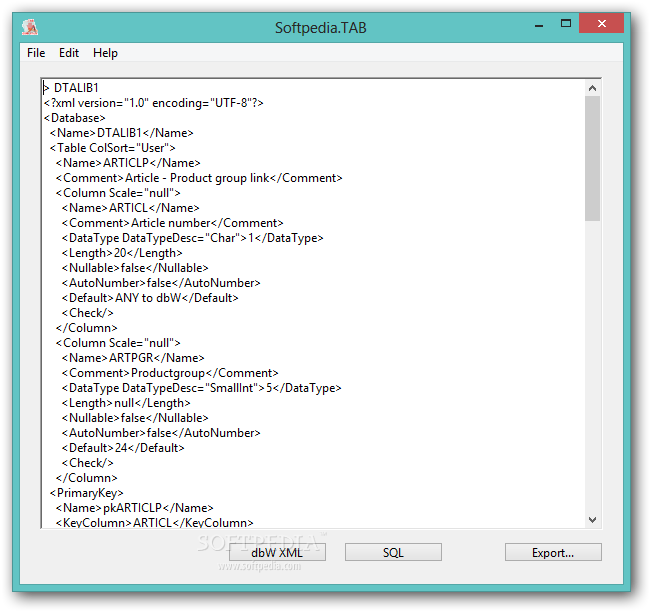
Task: Click the line <Length>null</Length>
Action: point(126,403)
